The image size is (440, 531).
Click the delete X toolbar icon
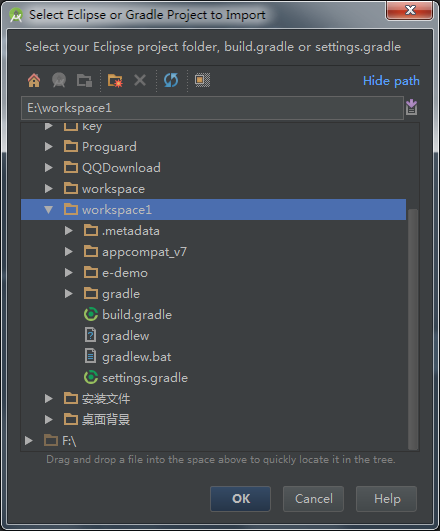pos(140,81)
